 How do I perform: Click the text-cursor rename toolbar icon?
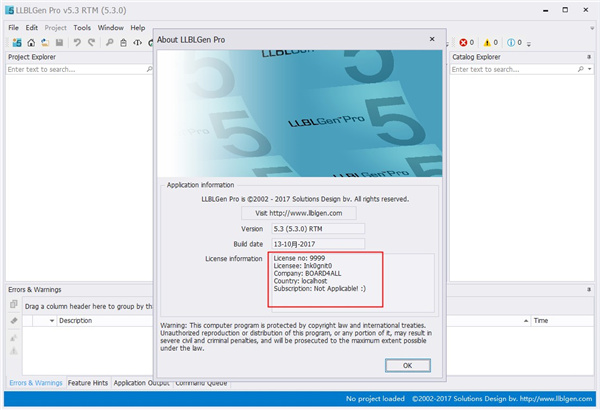click(137, 42)
